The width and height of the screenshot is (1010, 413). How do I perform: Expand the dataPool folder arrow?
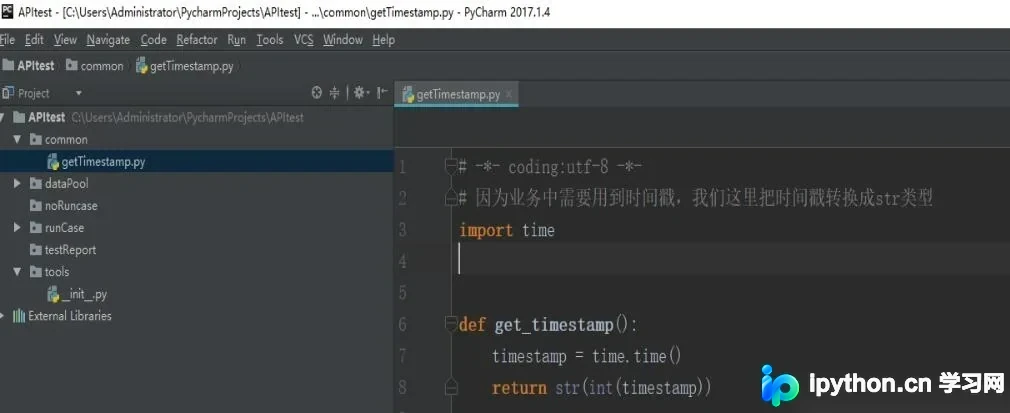pyautogui.click(x=17, y=184)
